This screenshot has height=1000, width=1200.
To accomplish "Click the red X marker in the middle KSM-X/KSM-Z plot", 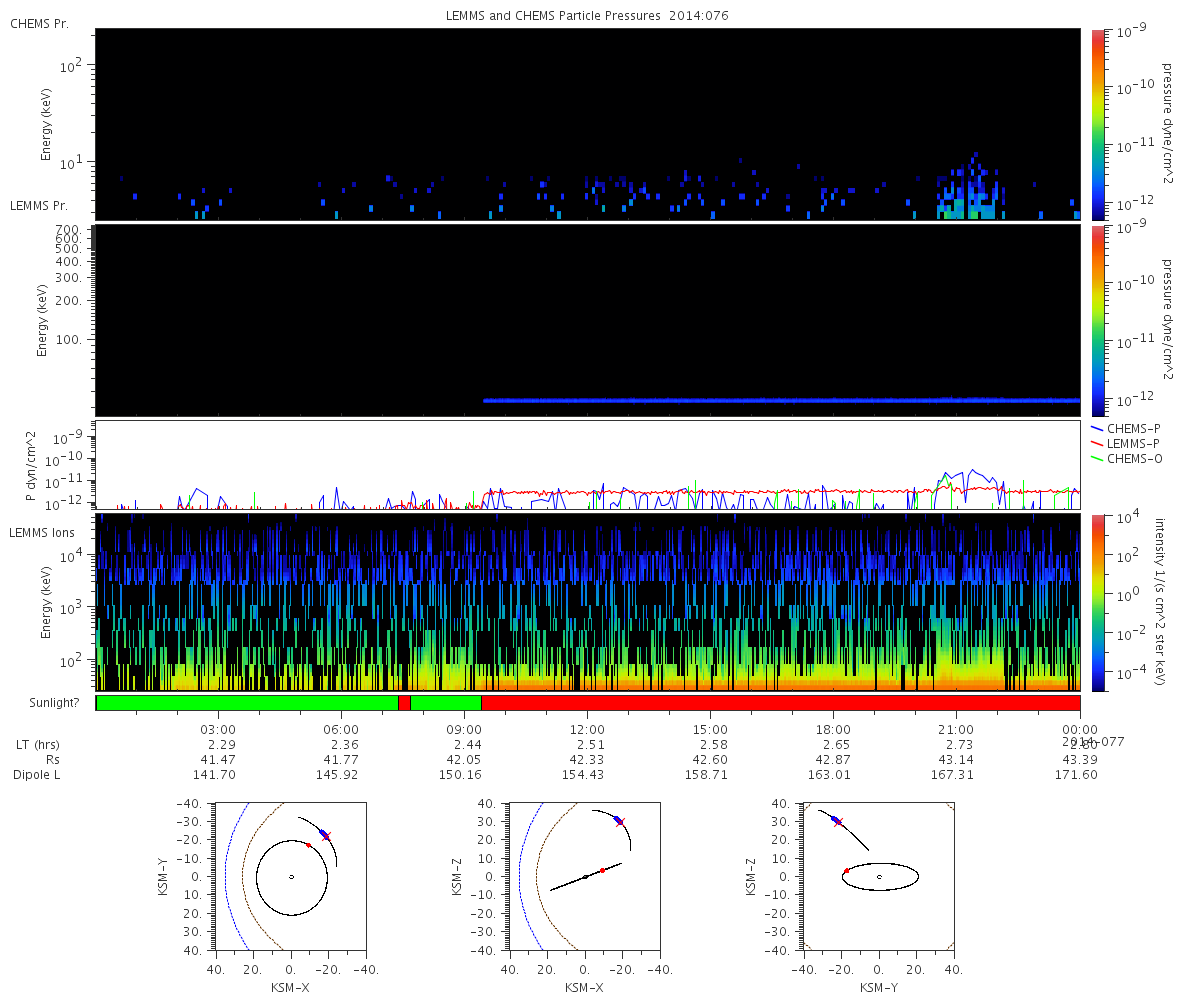I will [x=620, y=822].
